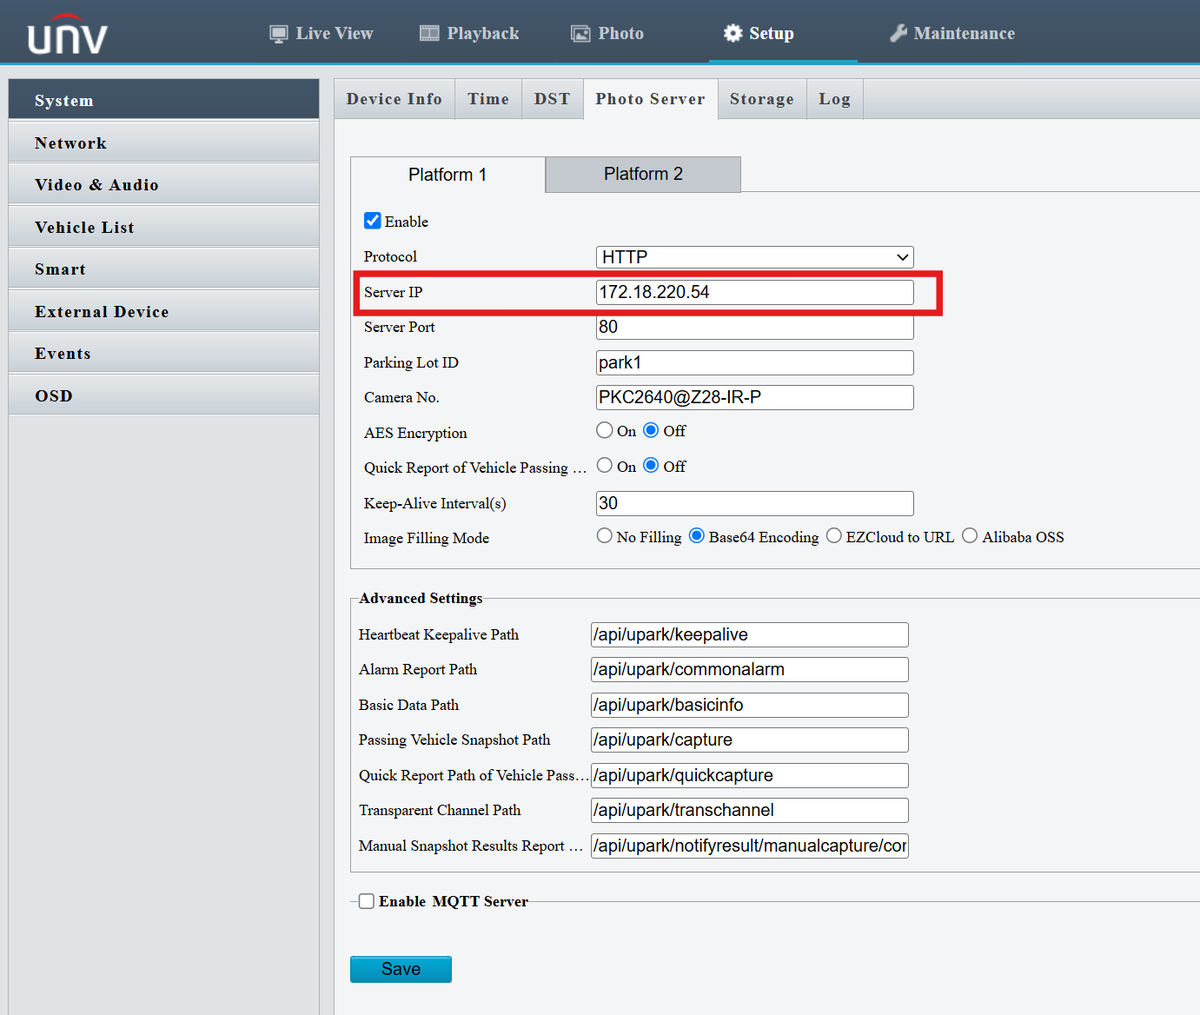Open Video & Audio settings section
This screenshot has height=1015, width=1200.
164,185
